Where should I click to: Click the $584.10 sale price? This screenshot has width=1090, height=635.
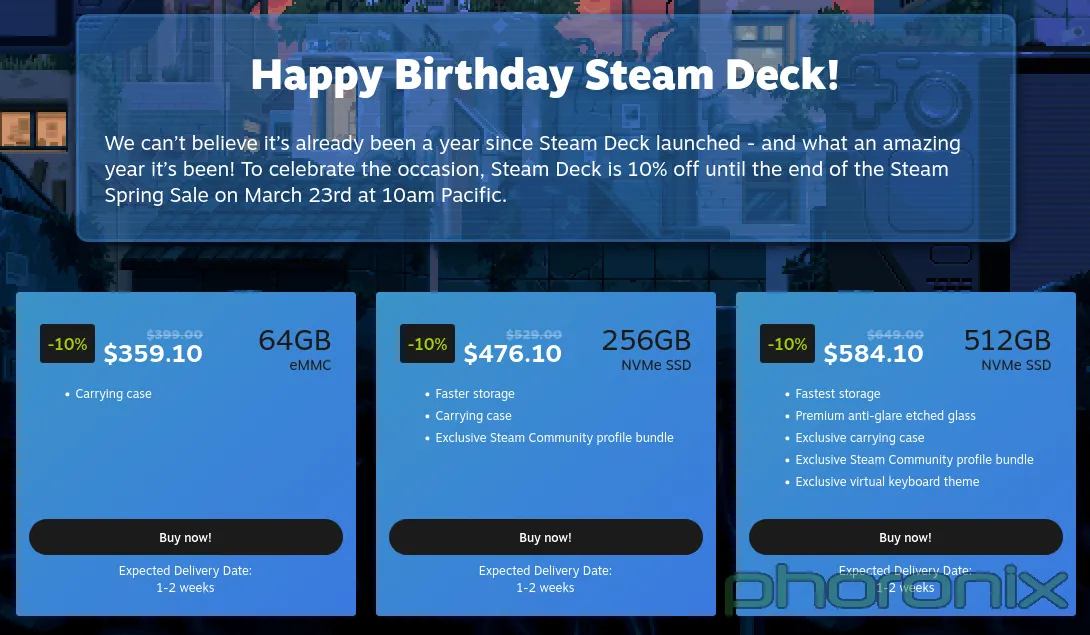click(x=873, y=353)
